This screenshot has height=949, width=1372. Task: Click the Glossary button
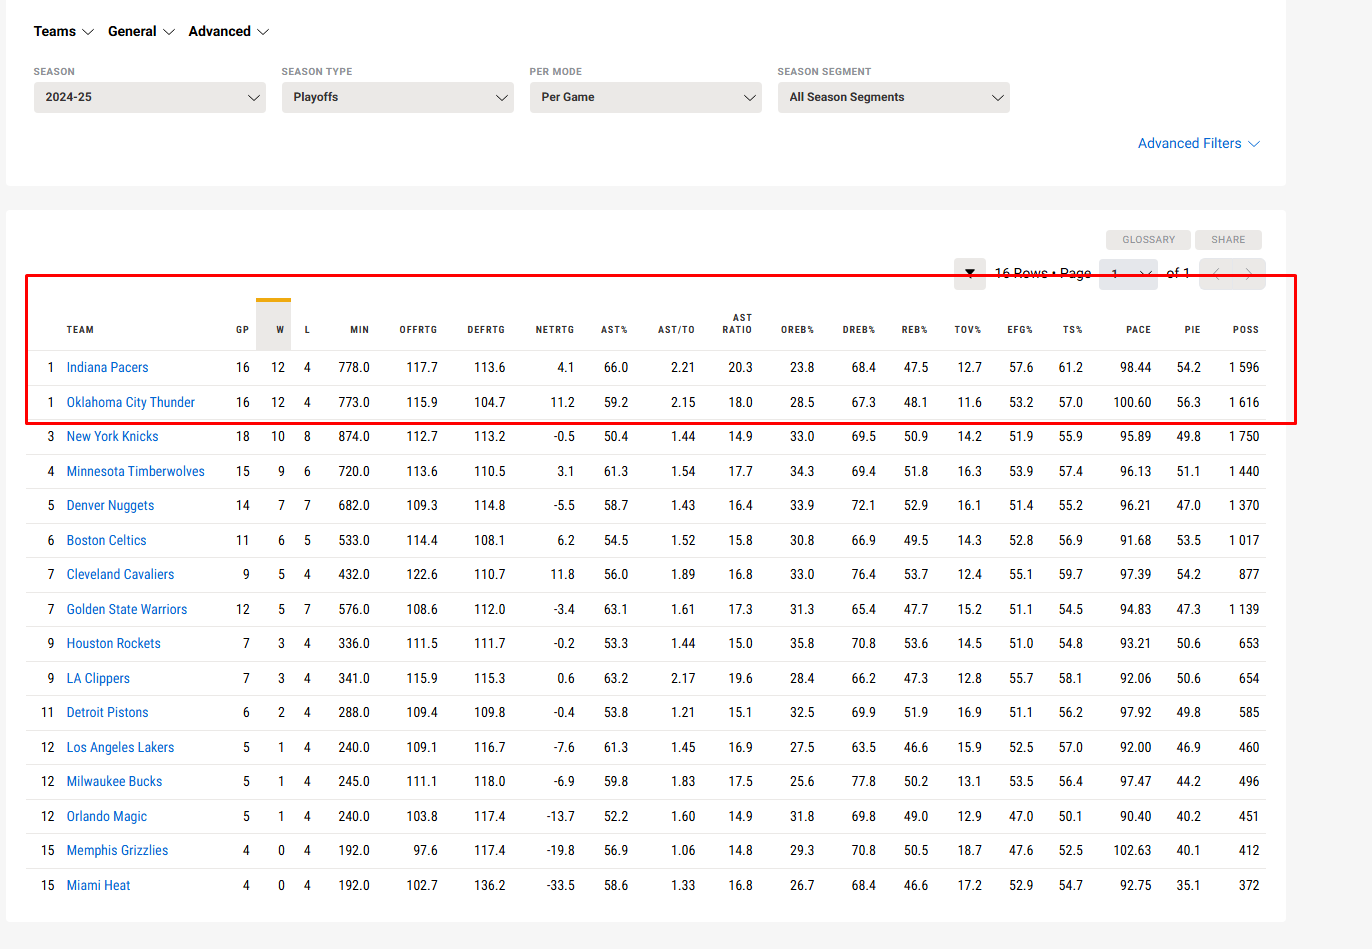coord(1148,240)
